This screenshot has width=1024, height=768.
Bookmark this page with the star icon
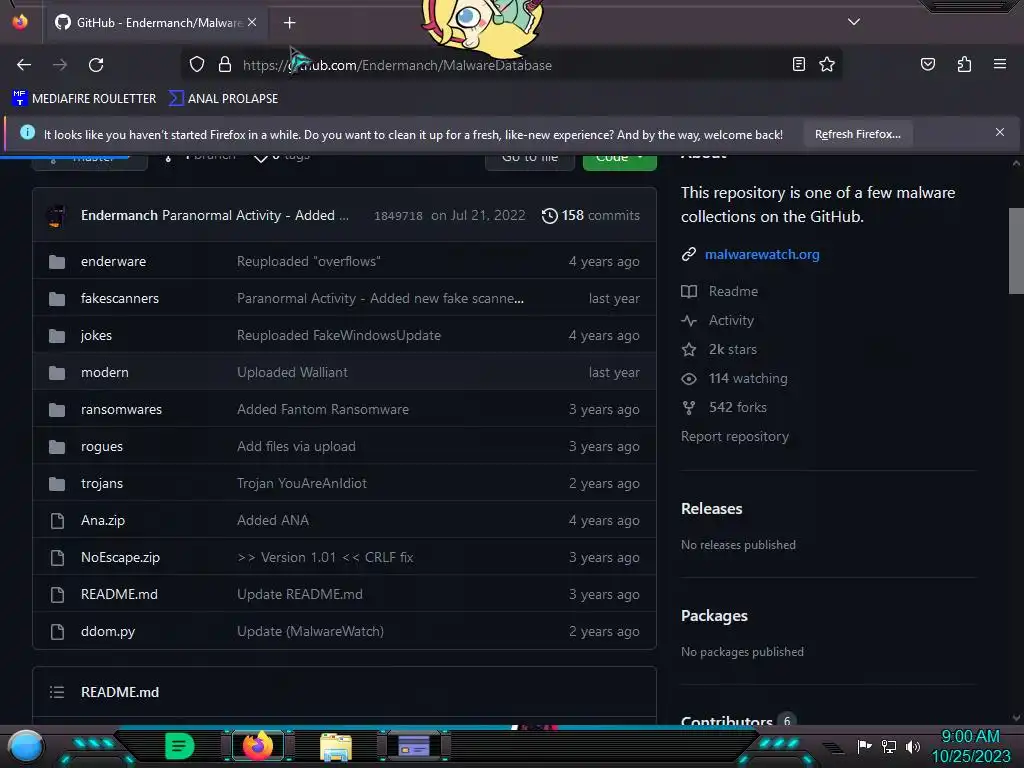click(827, 64)
